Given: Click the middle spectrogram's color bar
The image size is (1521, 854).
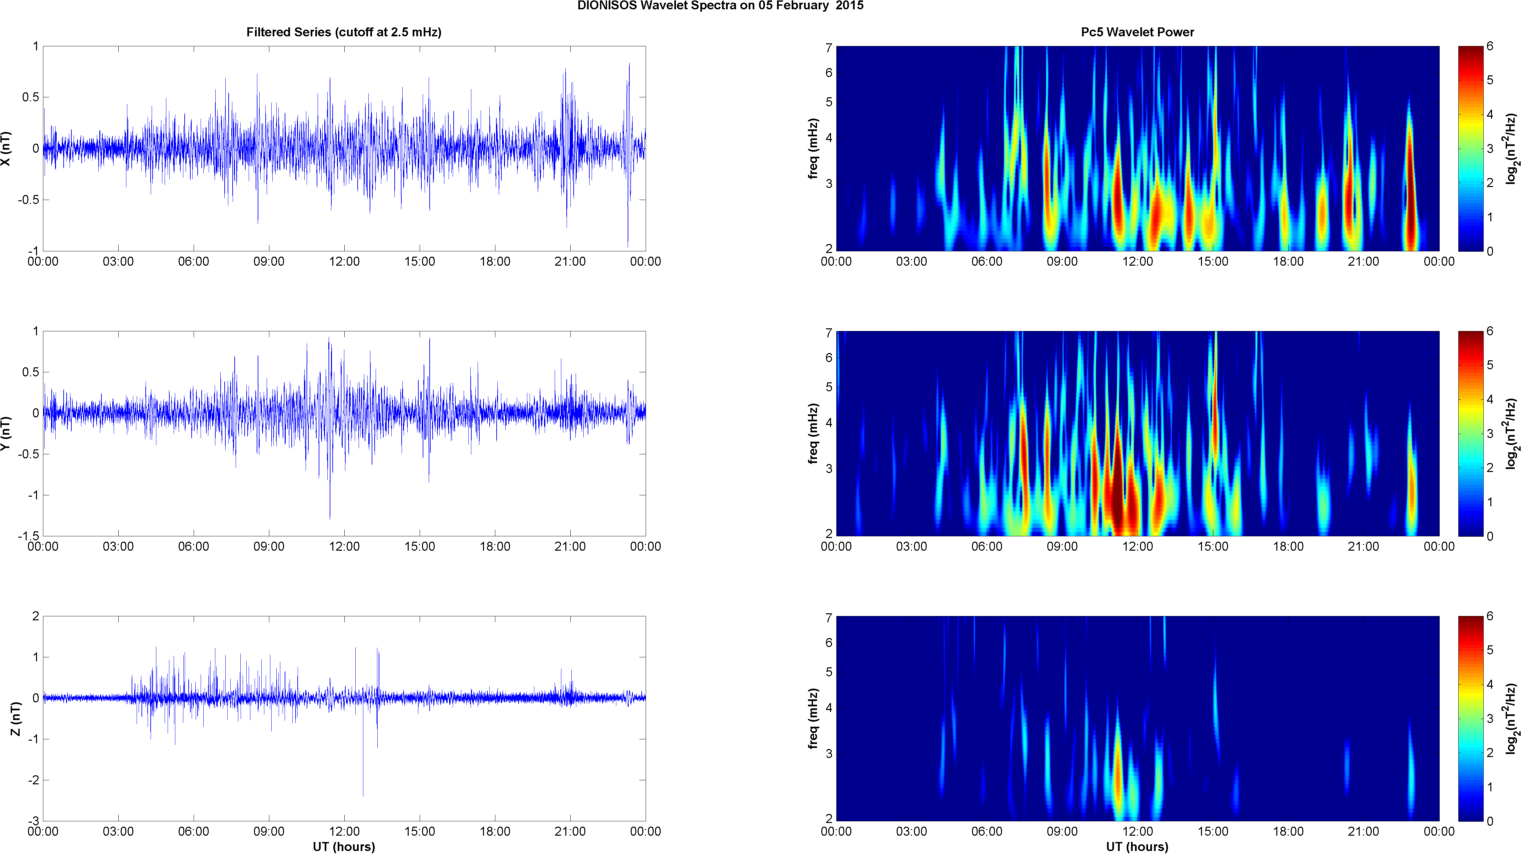Looking at the screenshot, I should coord(1470,433).
